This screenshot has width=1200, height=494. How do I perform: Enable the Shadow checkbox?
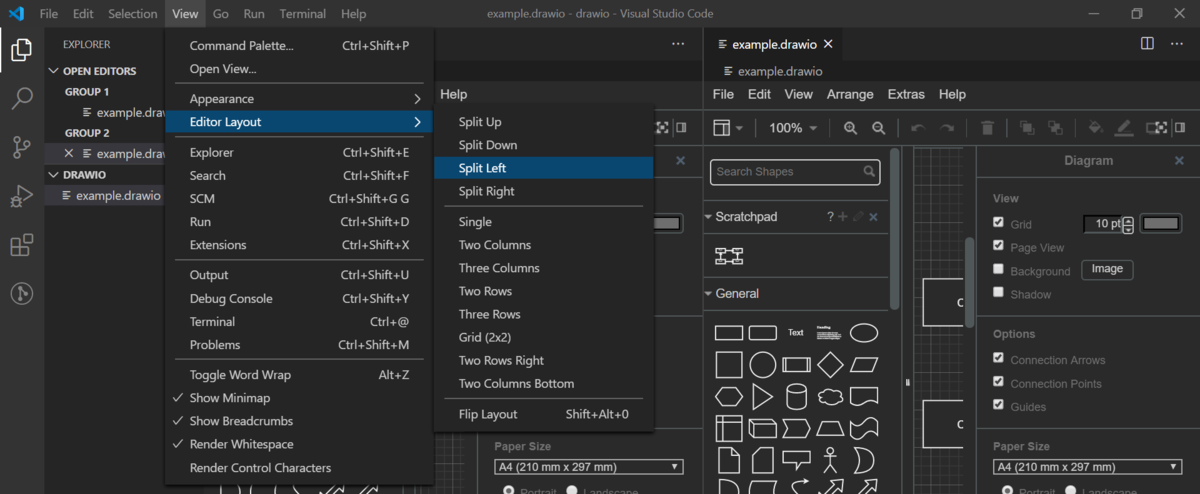click(x=998, y=293)
